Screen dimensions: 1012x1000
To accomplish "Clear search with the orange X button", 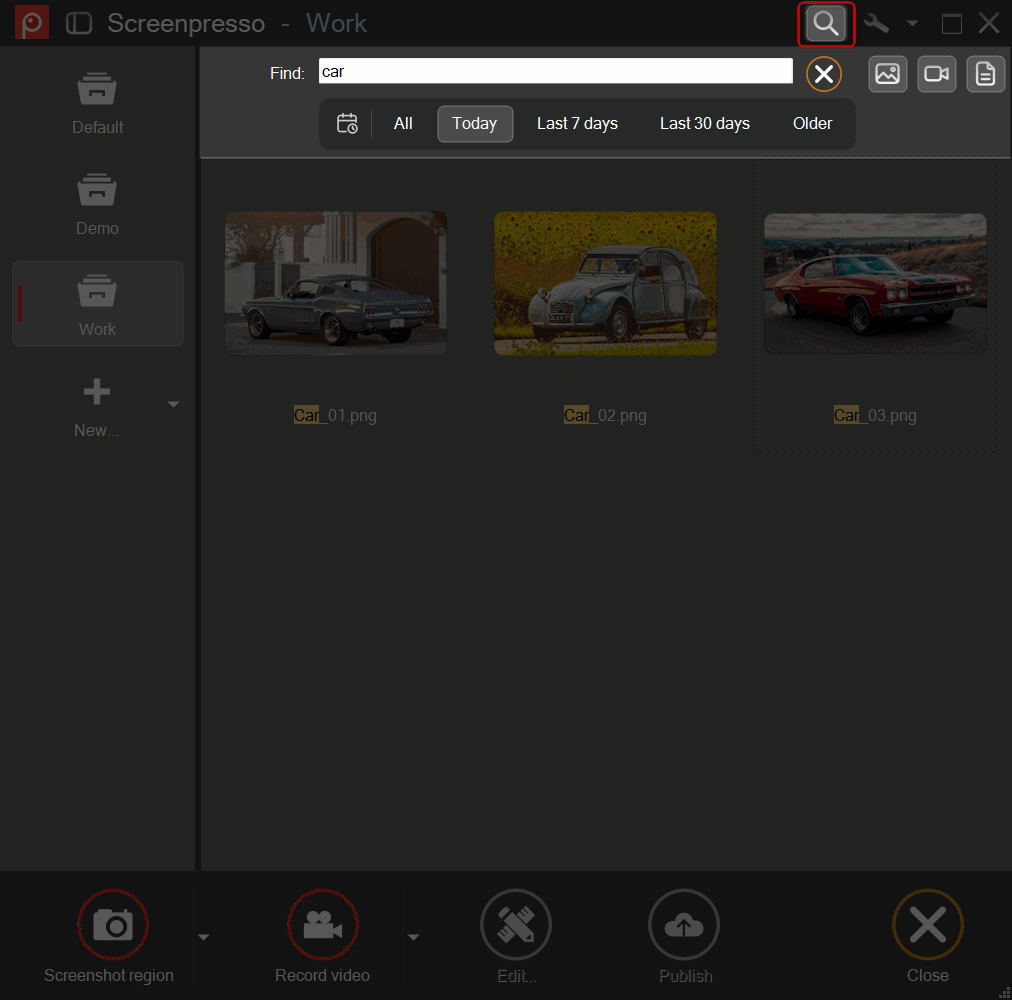I will tap(824, 74).
